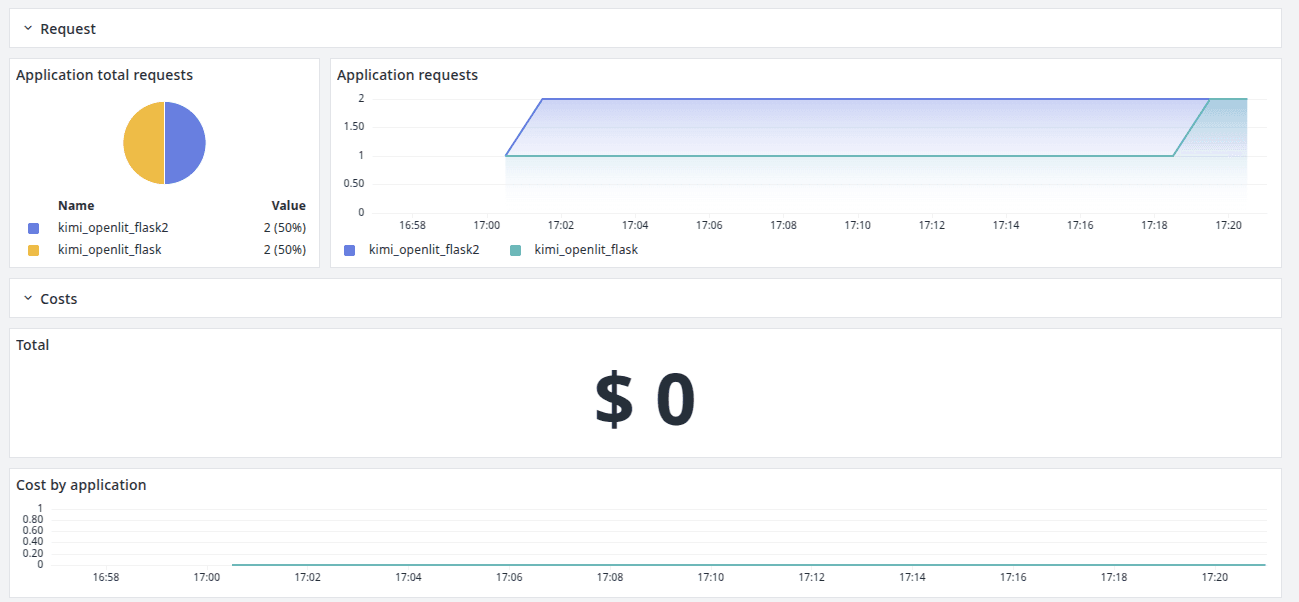Click the Request row title
1299x602 pixels.
coord(68,29)
